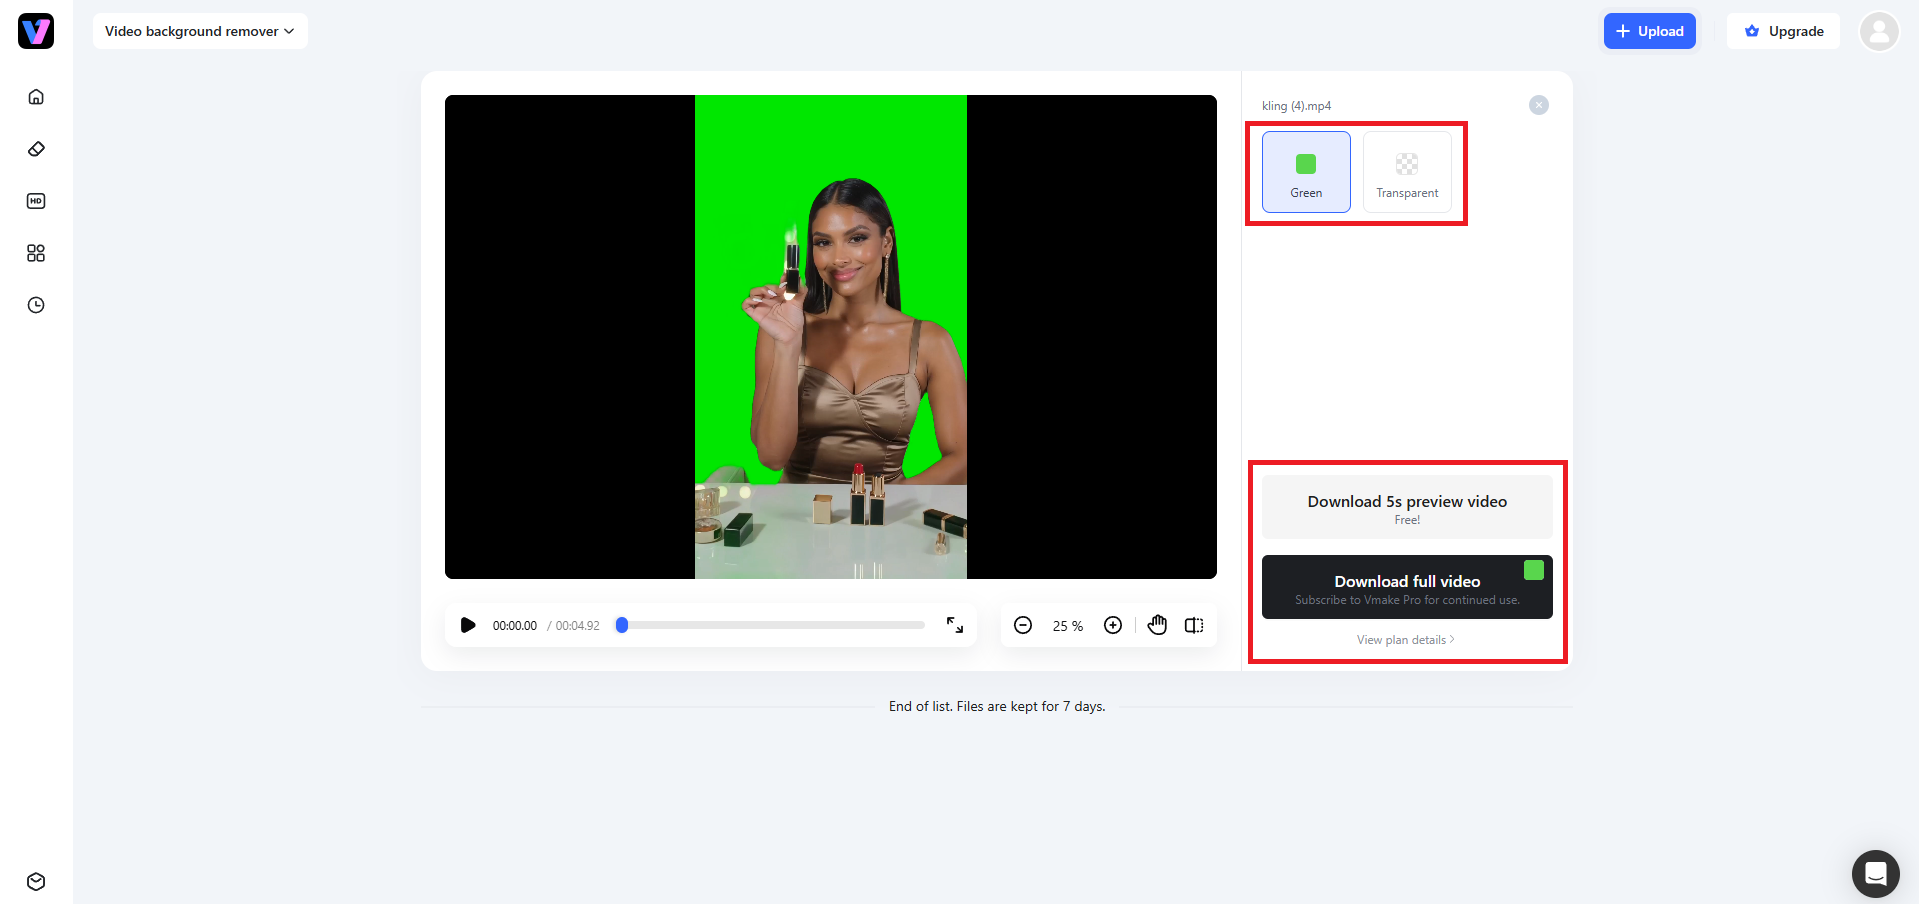Screen dimensions: 1919x904
Task: Select the Green background option
Action: 1306,172
